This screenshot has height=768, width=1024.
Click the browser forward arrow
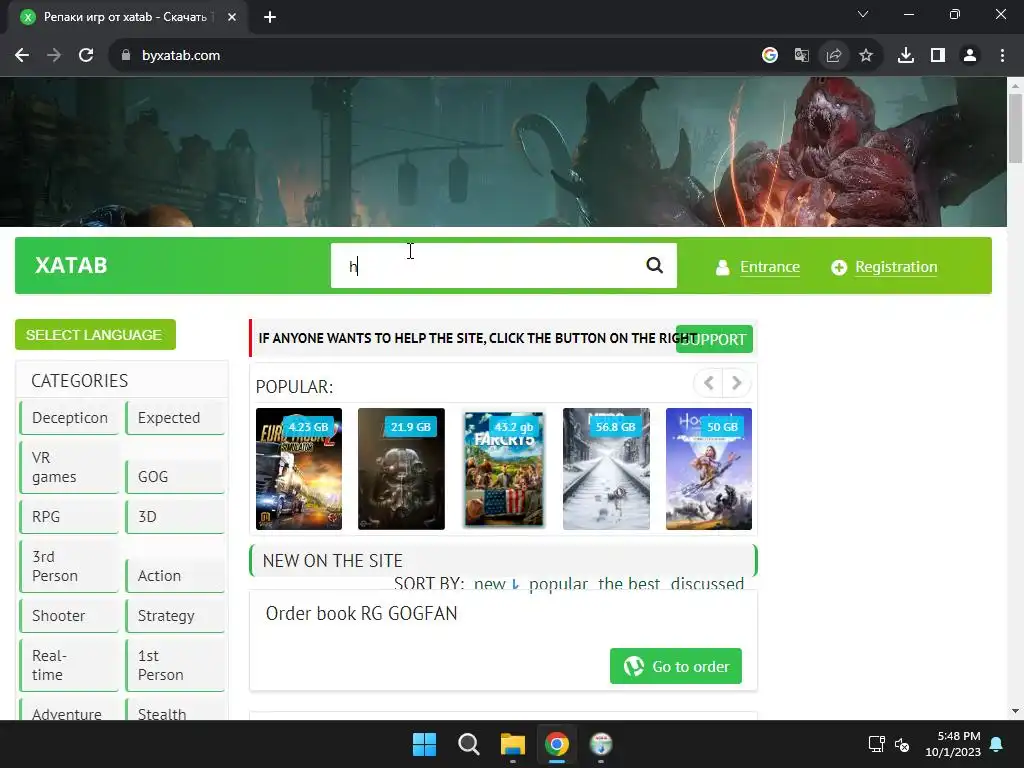click(x=54, y=56)
